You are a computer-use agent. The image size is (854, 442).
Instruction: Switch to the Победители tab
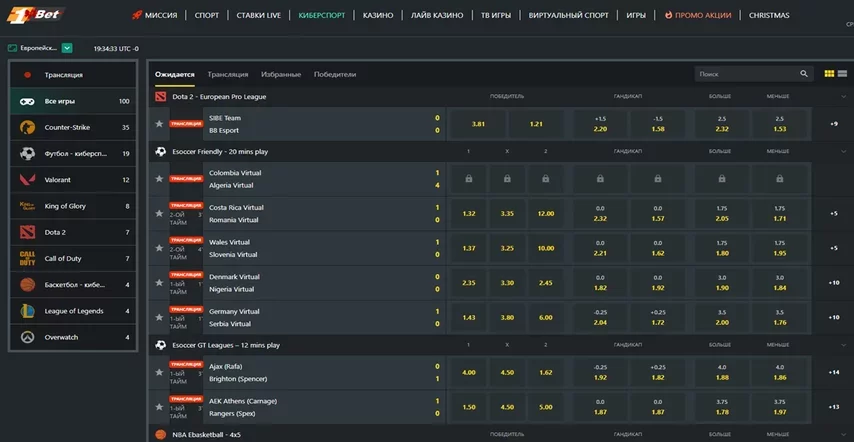tap(335, 75)
